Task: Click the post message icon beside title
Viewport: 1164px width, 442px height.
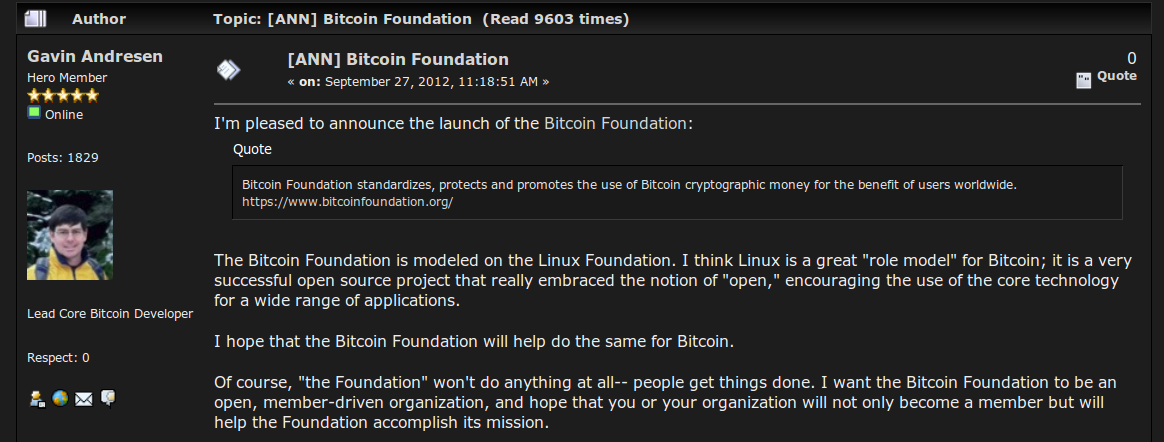Action: [229, 71]
